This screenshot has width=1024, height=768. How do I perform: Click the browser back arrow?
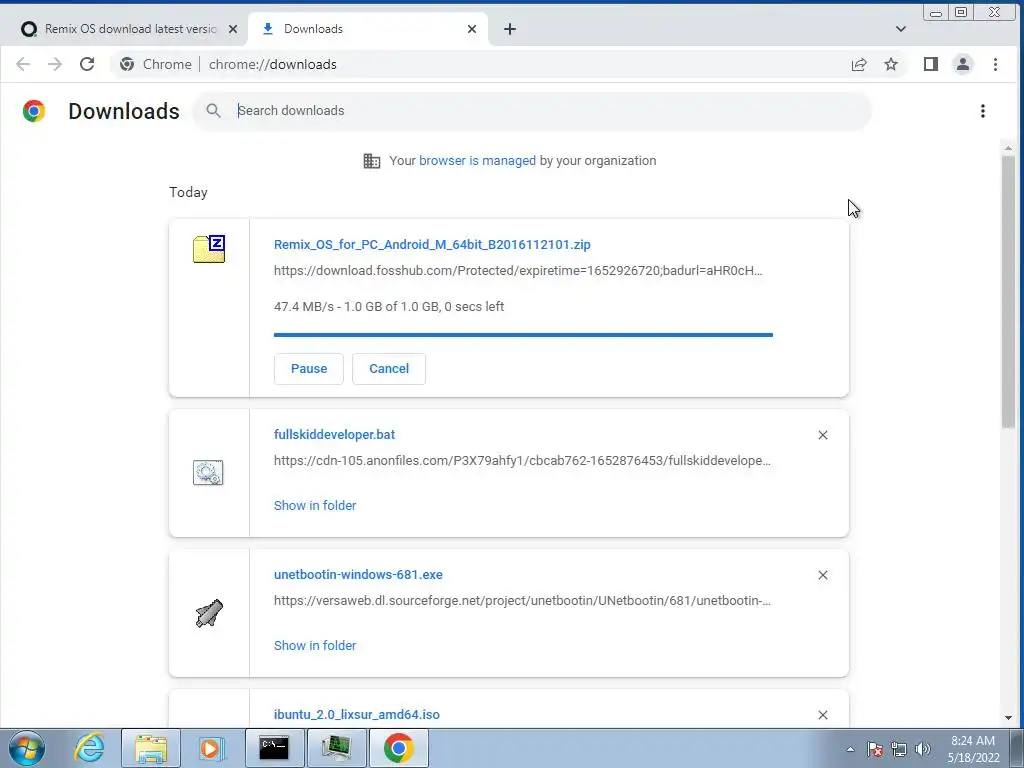tap(23, 64)
